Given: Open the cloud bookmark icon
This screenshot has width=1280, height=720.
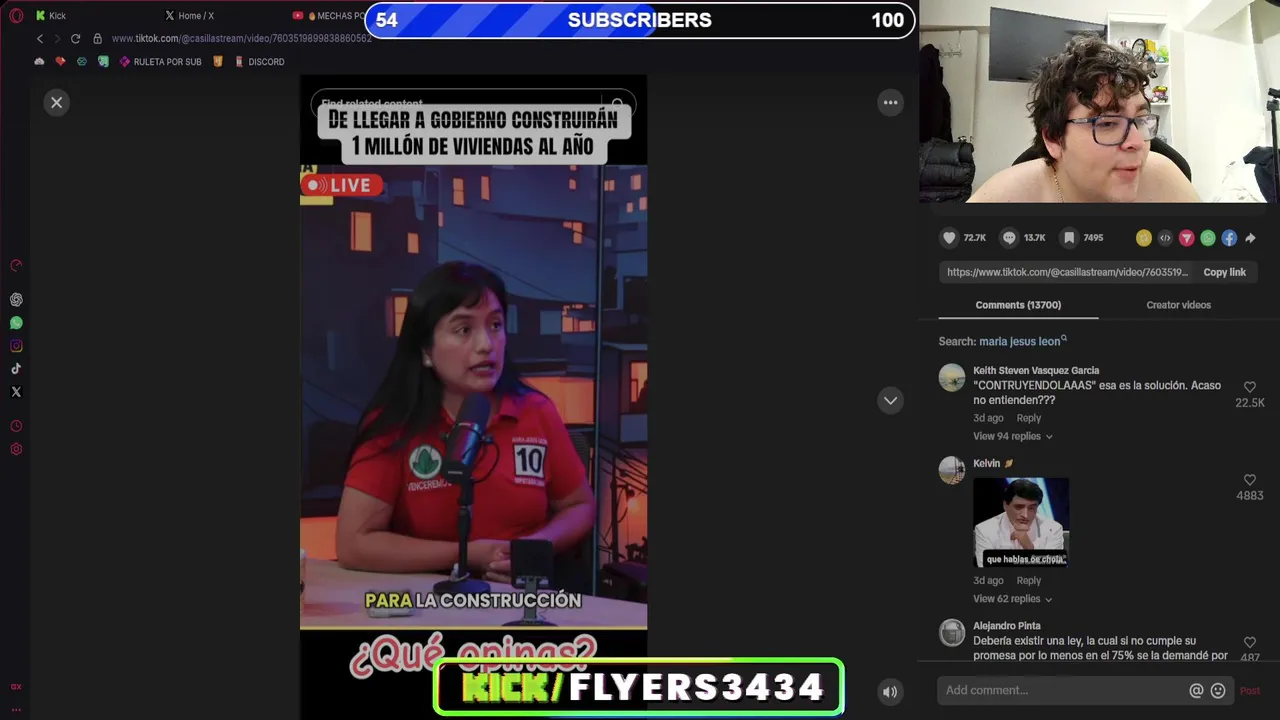Looking at the screenshot, I should click(39, 62).
